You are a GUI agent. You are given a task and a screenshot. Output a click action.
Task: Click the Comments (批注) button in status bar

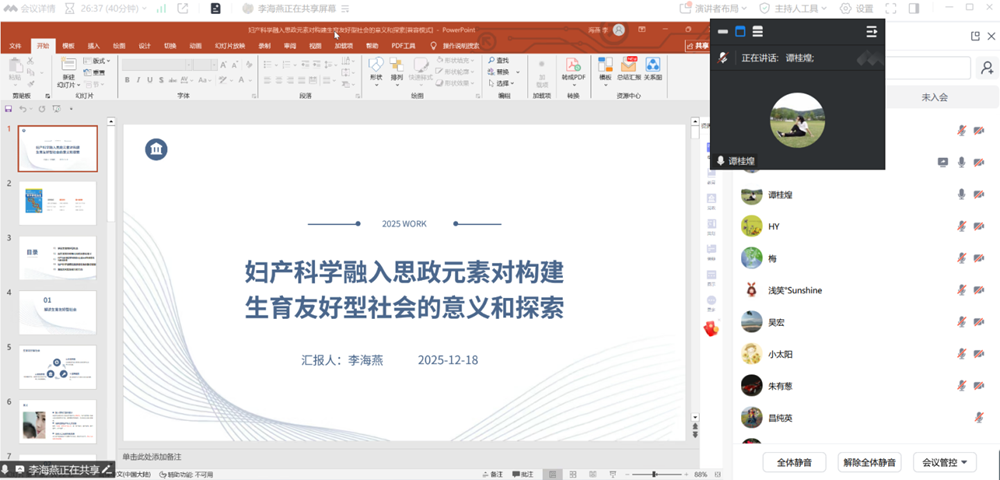(x=523, y=474)
